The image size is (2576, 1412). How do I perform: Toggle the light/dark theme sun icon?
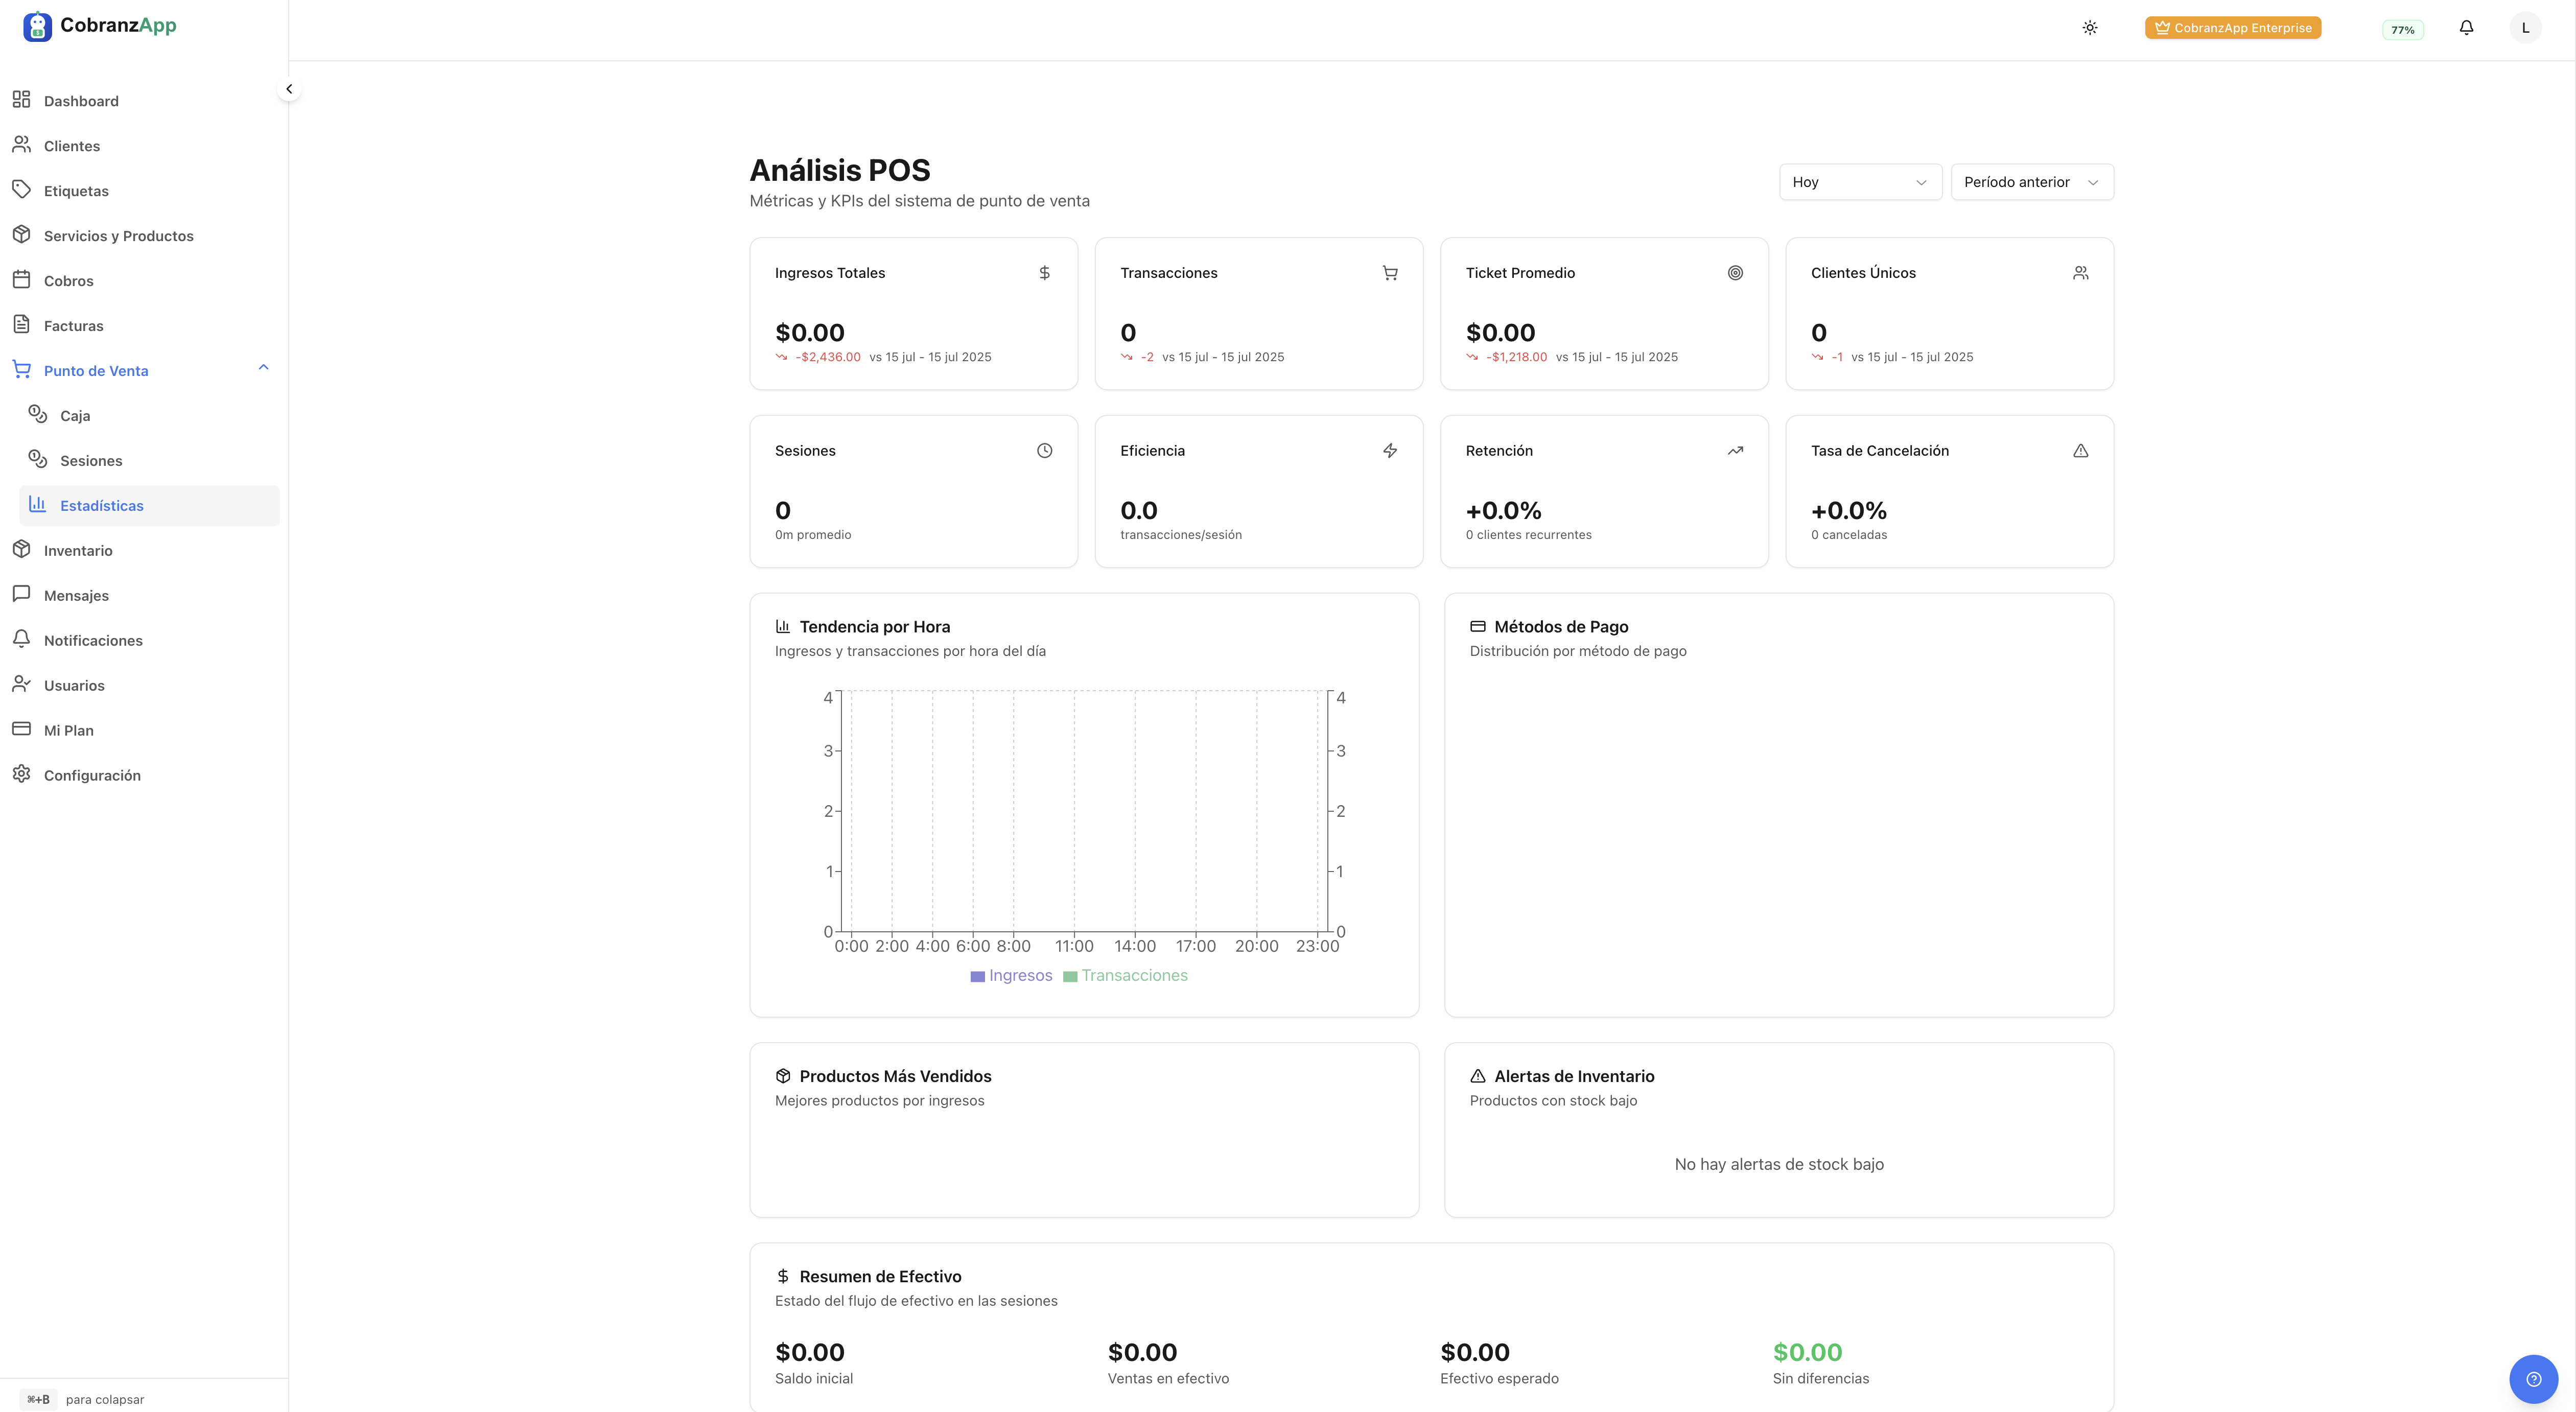click(2089, 28)
